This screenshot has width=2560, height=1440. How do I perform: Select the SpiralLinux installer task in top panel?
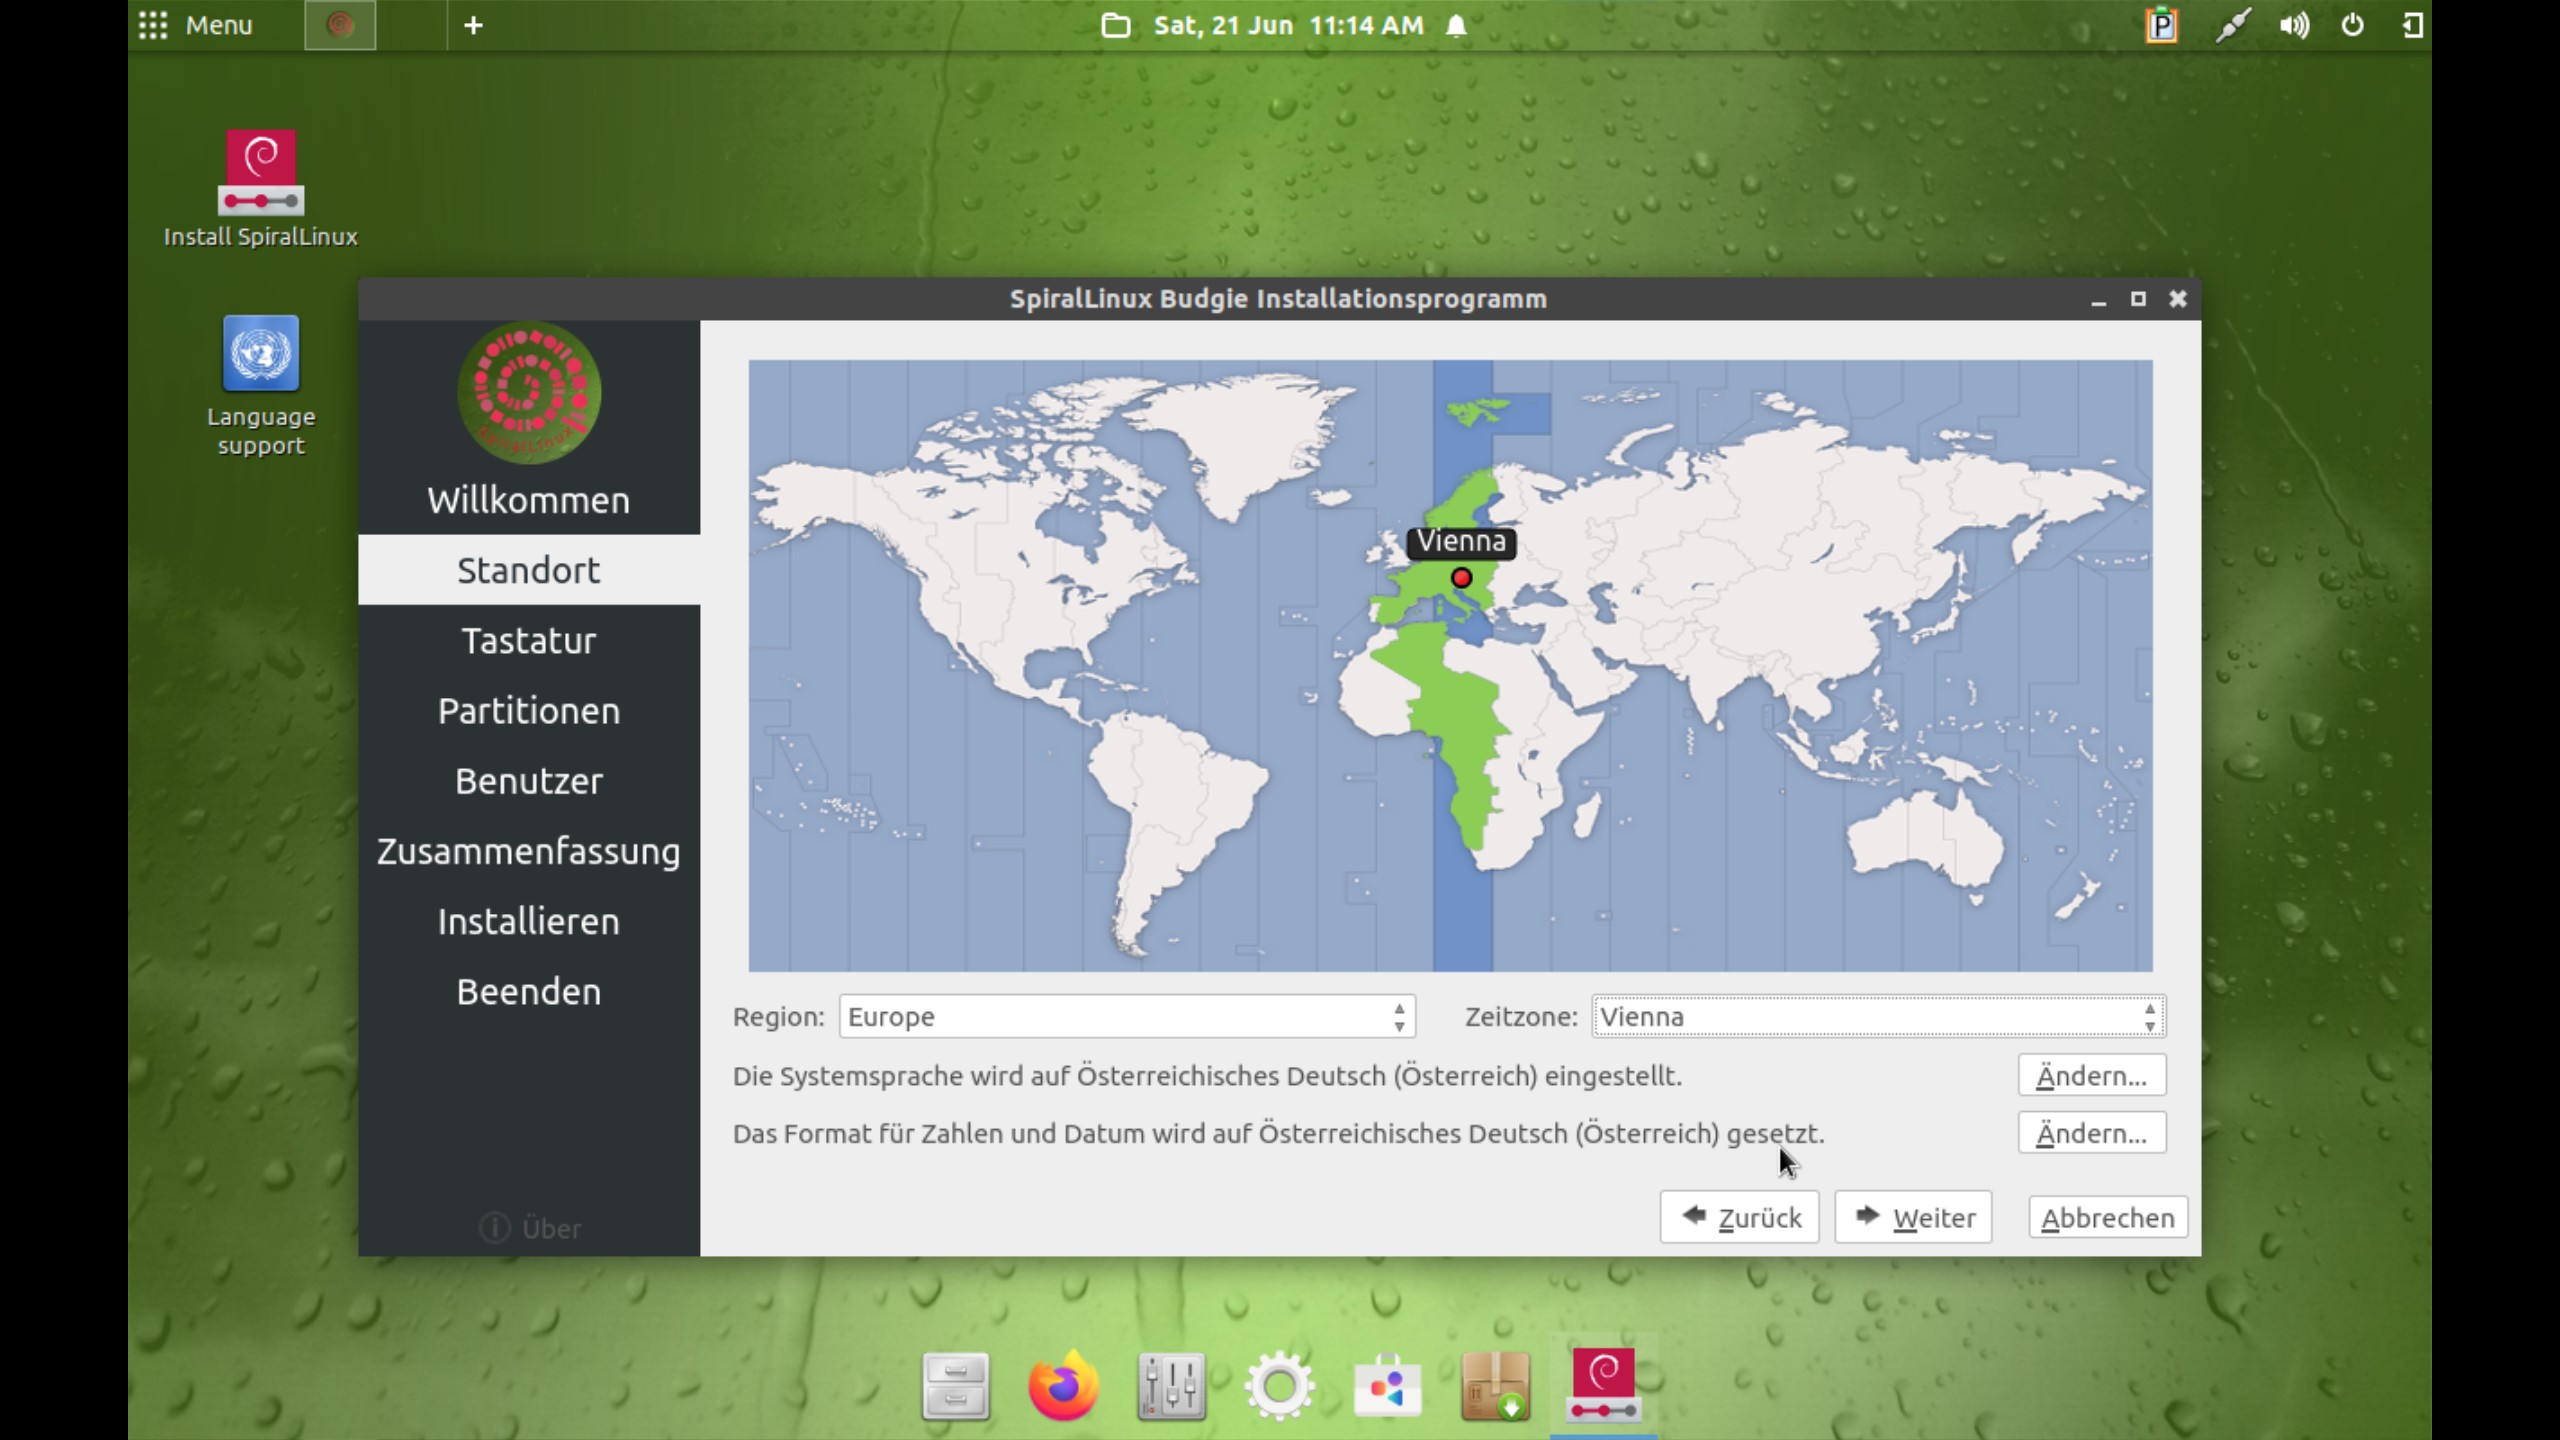point(340,25)
